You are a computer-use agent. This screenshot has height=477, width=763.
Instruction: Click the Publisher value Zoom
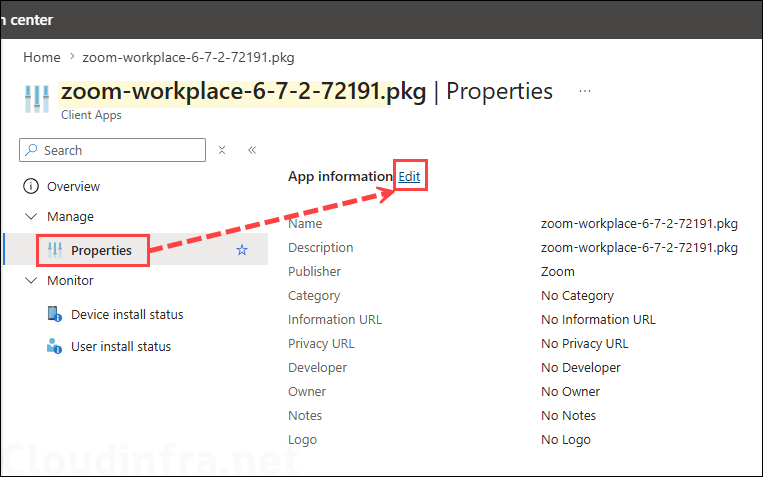pyautogui.click(x=558, y=272)
